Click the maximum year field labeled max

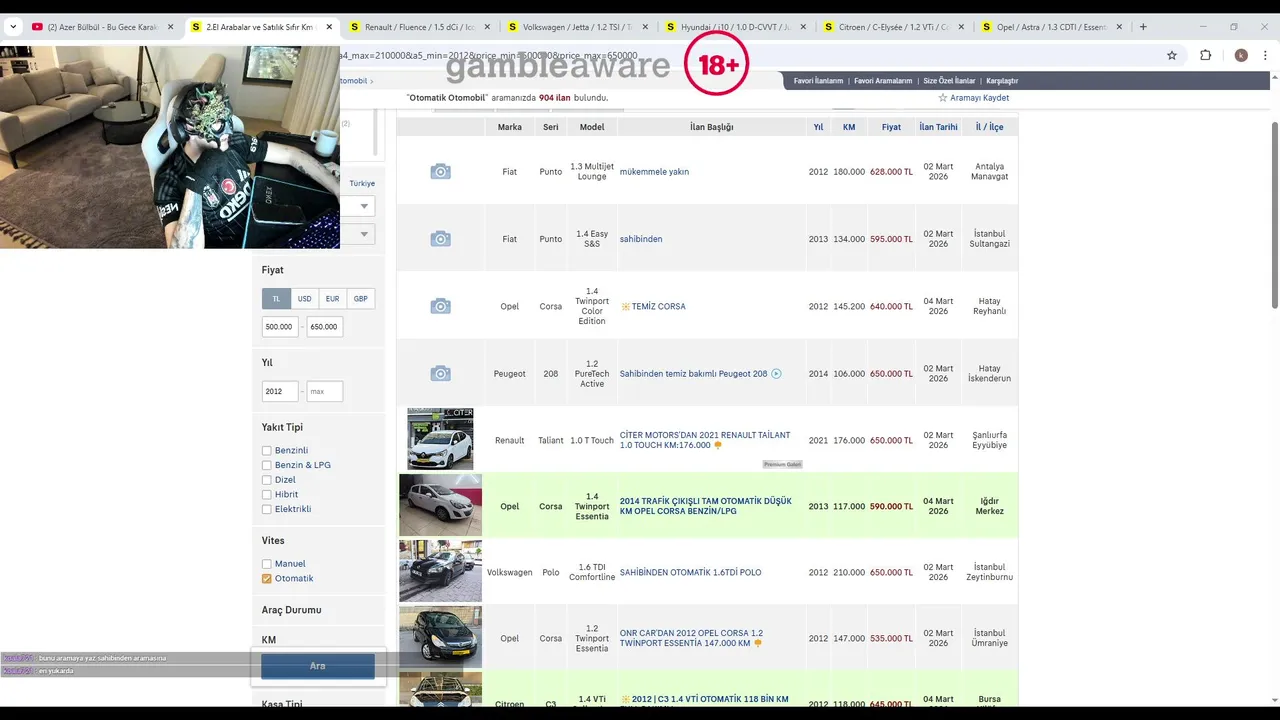[x=324, y=392]
